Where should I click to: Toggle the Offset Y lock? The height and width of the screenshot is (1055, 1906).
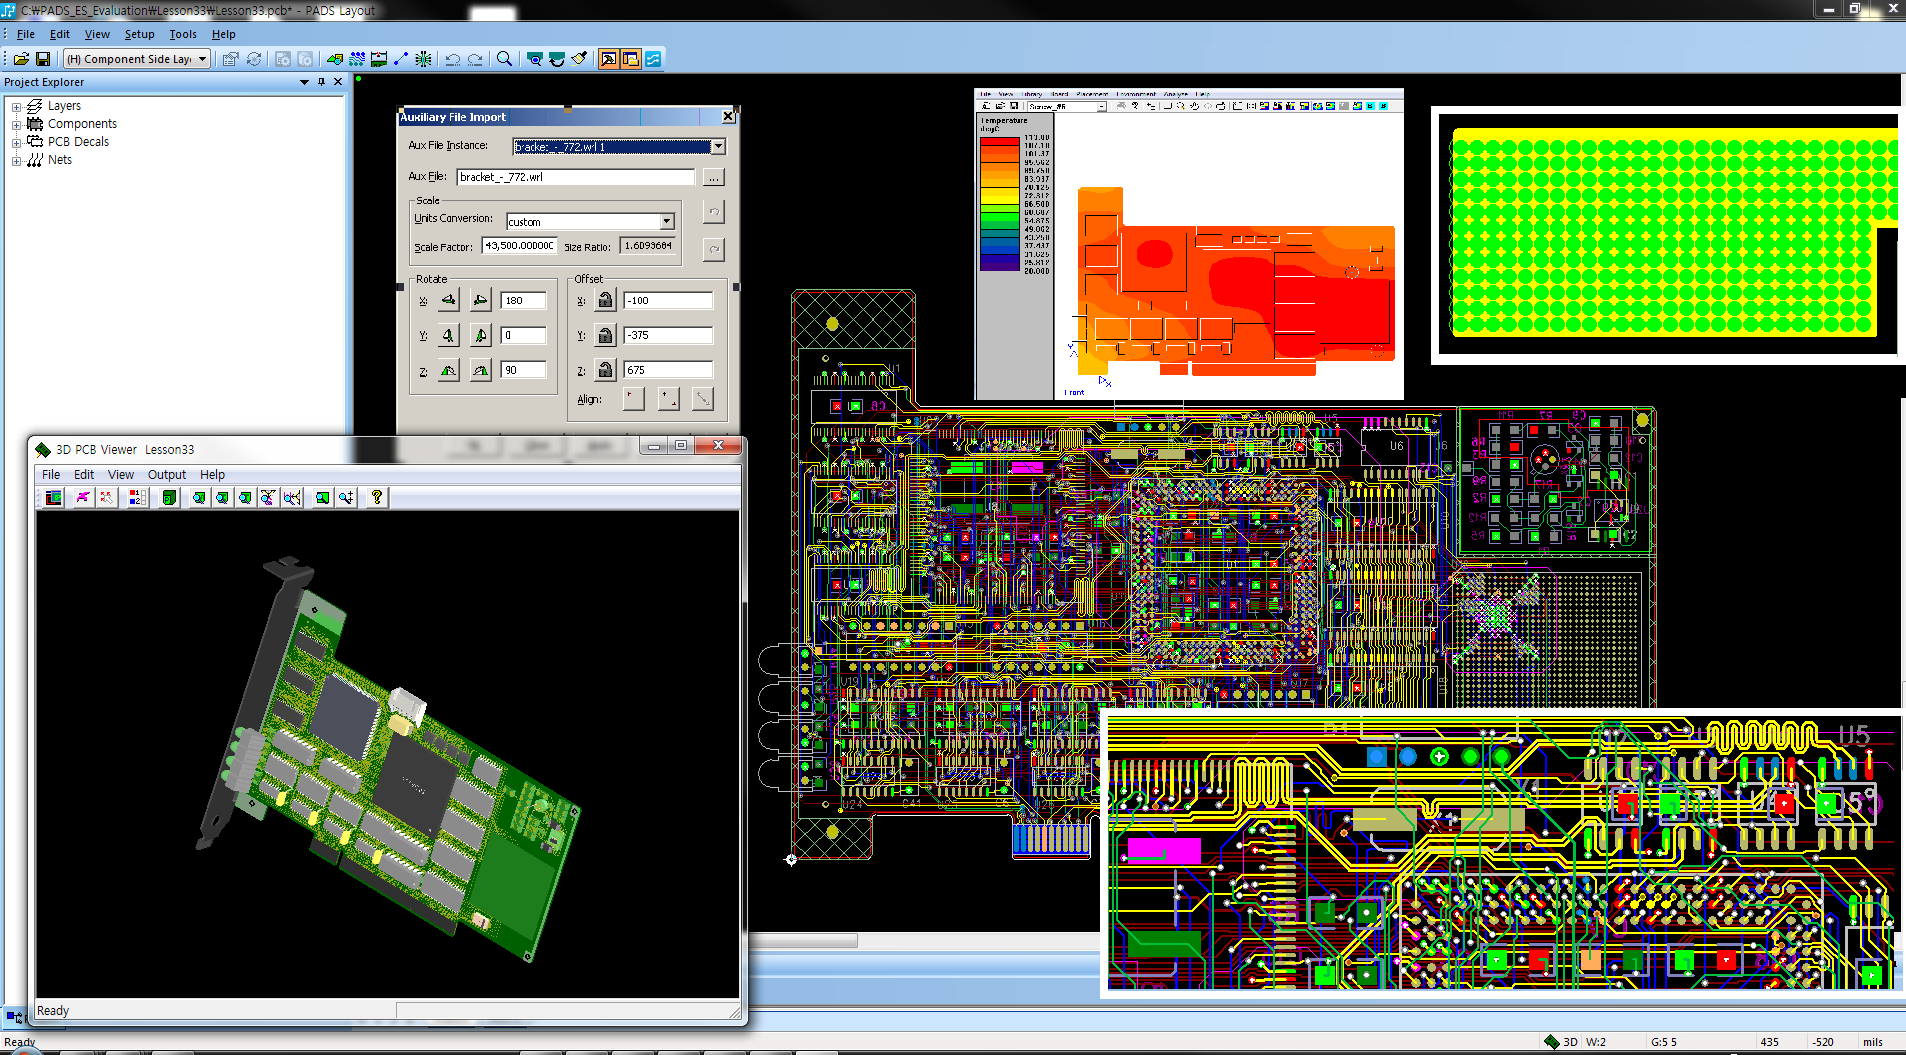click(x=605, y=335)
